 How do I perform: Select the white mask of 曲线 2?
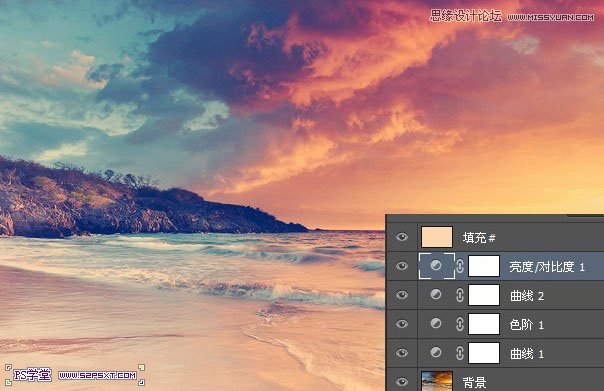tap(484, 295)
